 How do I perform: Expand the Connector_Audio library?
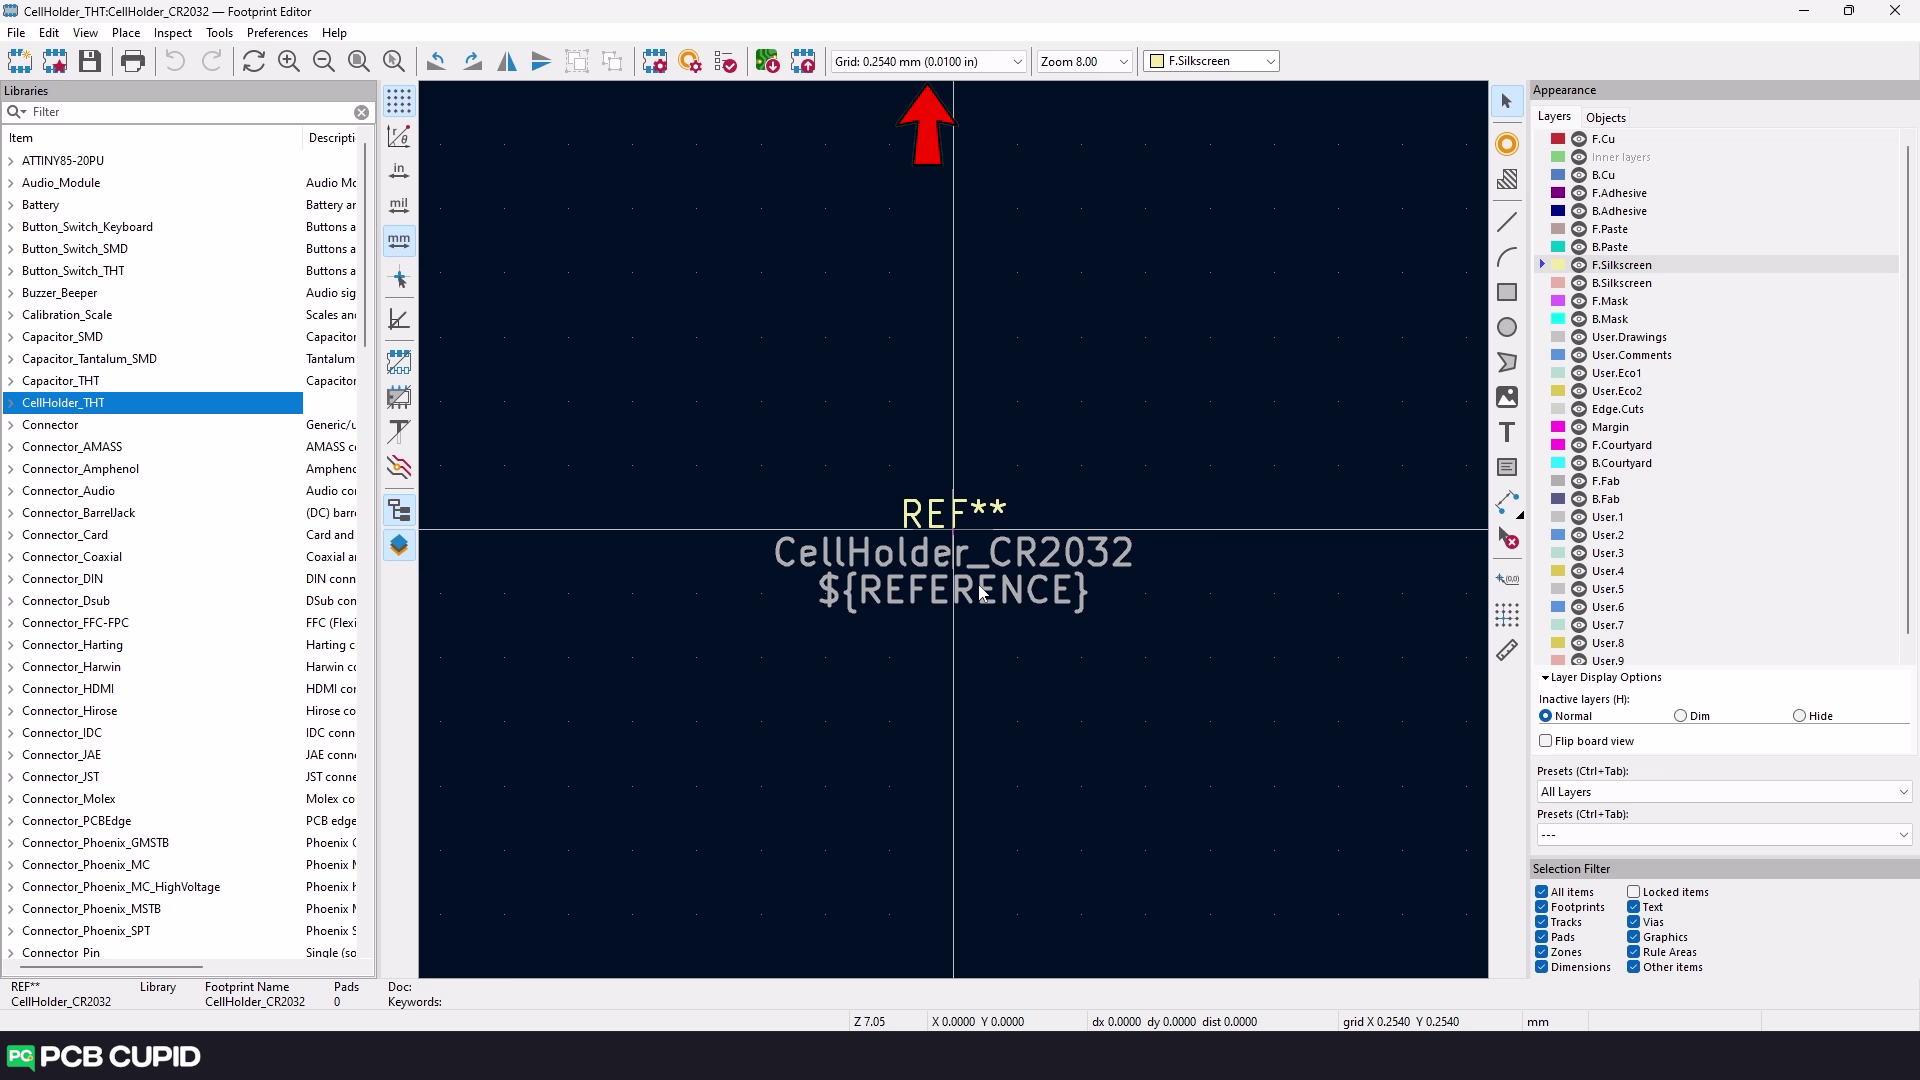pos(11,491)
